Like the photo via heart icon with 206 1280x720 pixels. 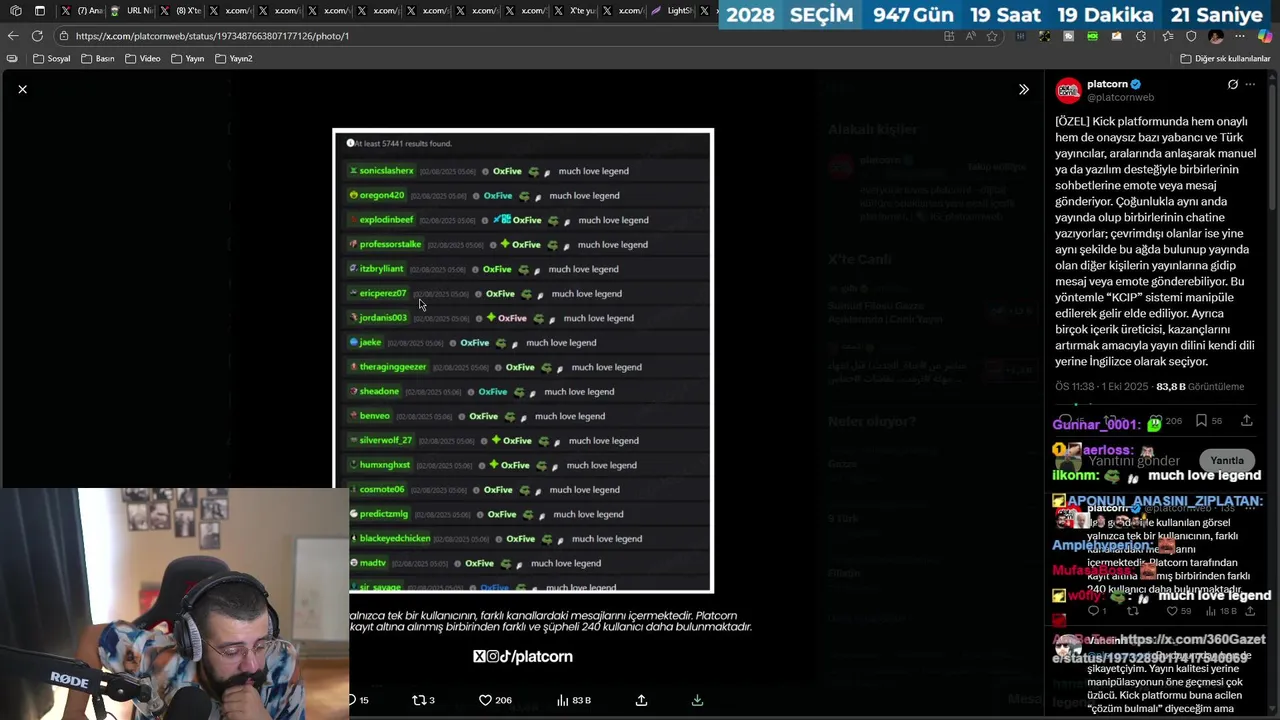[495, 700]
